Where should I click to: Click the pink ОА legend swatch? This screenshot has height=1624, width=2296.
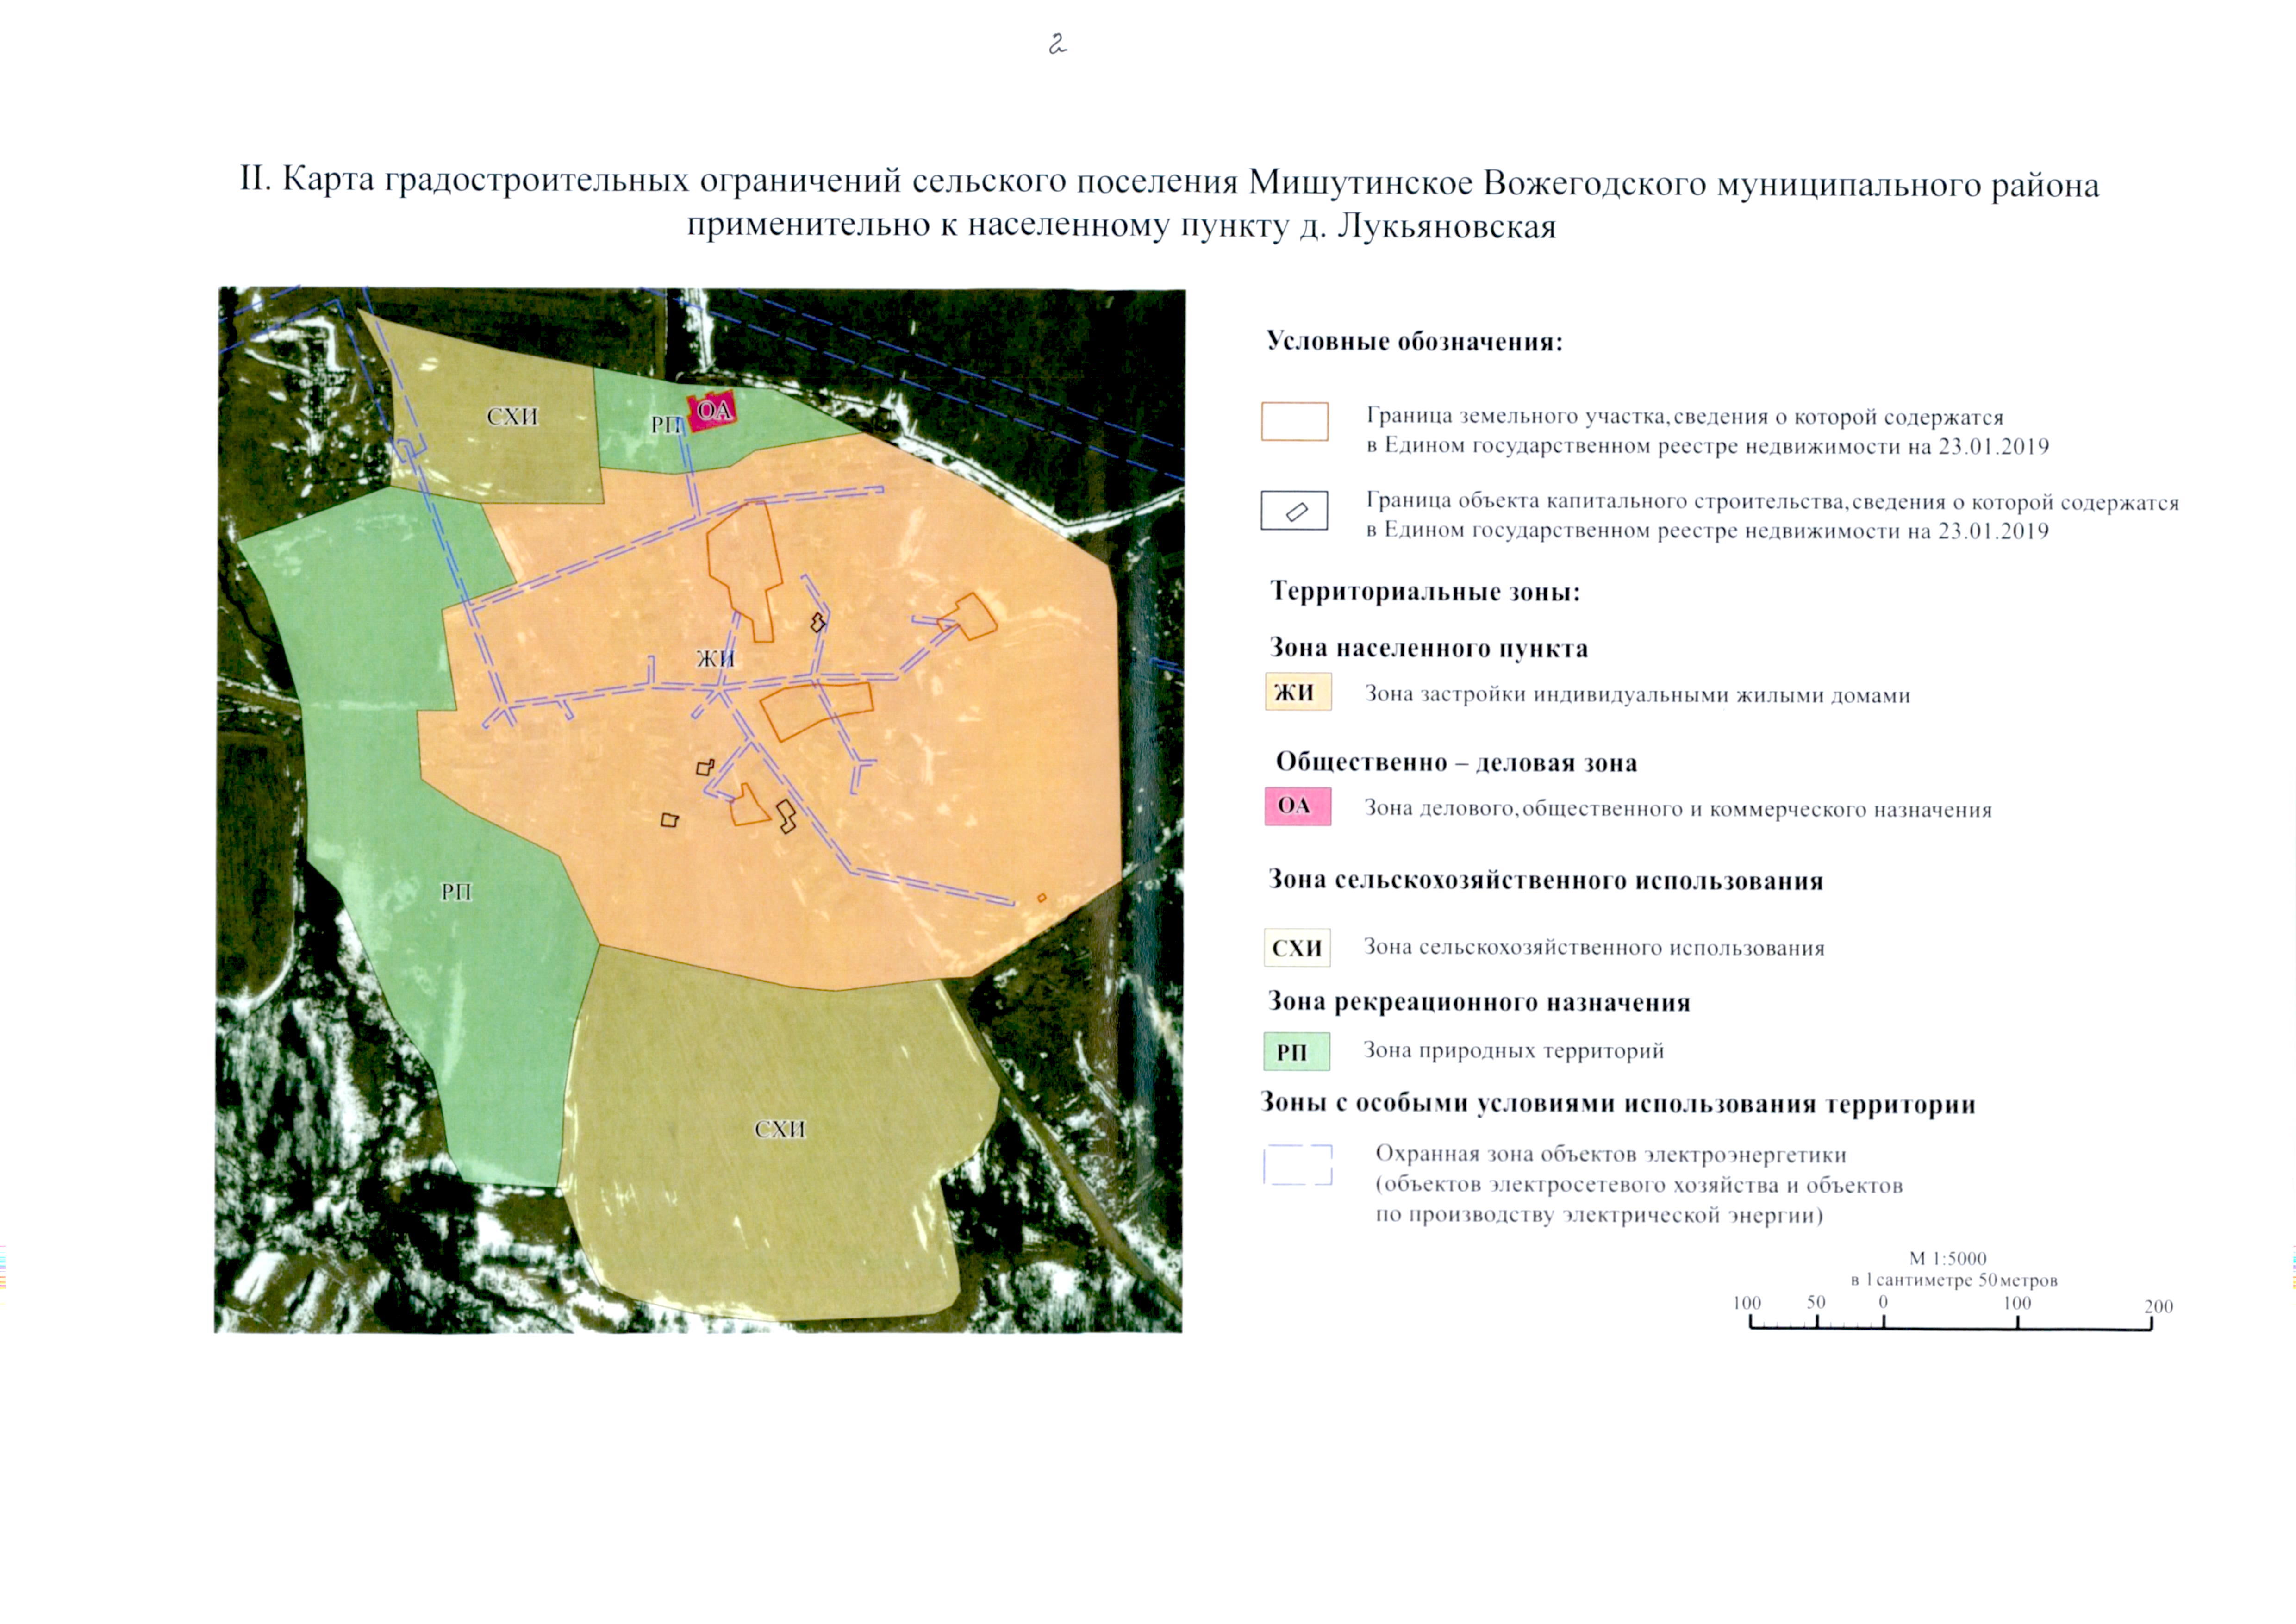click(1297, 806)
